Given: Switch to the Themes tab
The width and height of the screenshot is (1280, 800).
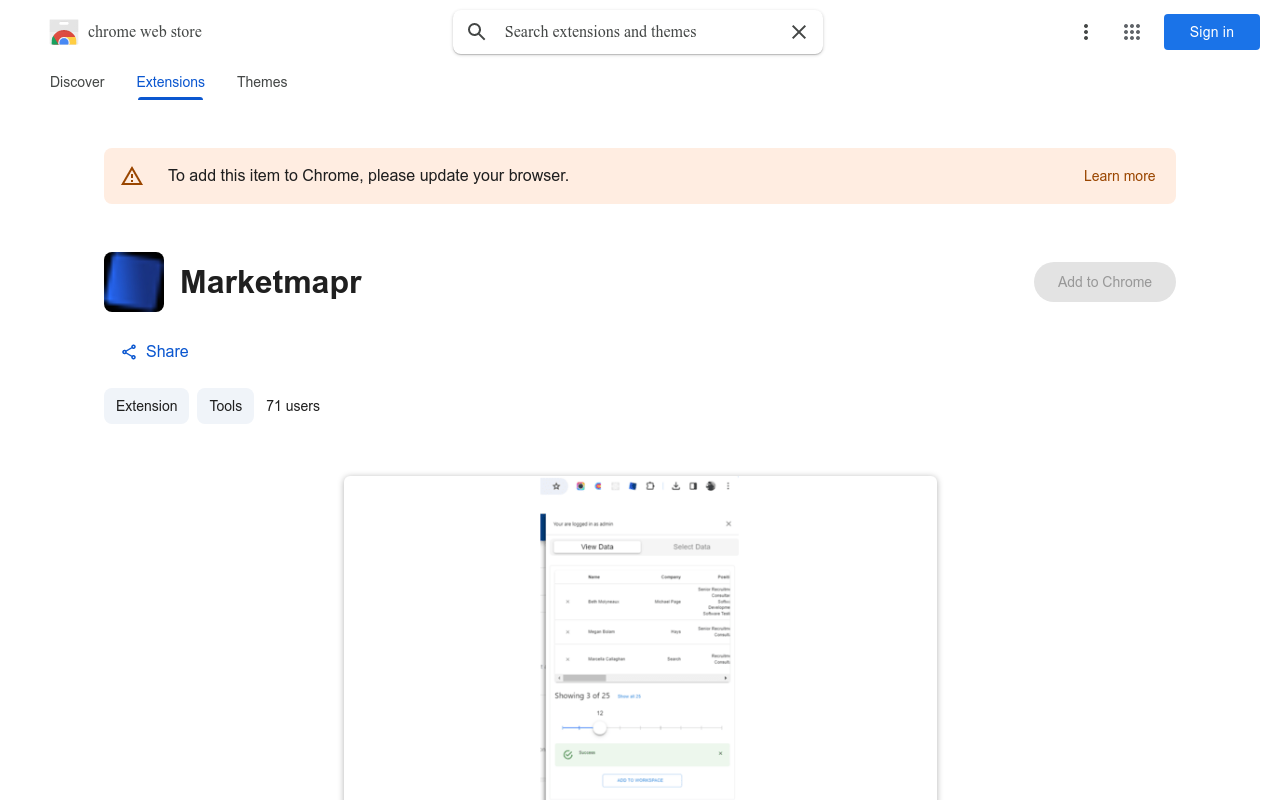Looking at the screenshot, I should click(x=262, y=82).
